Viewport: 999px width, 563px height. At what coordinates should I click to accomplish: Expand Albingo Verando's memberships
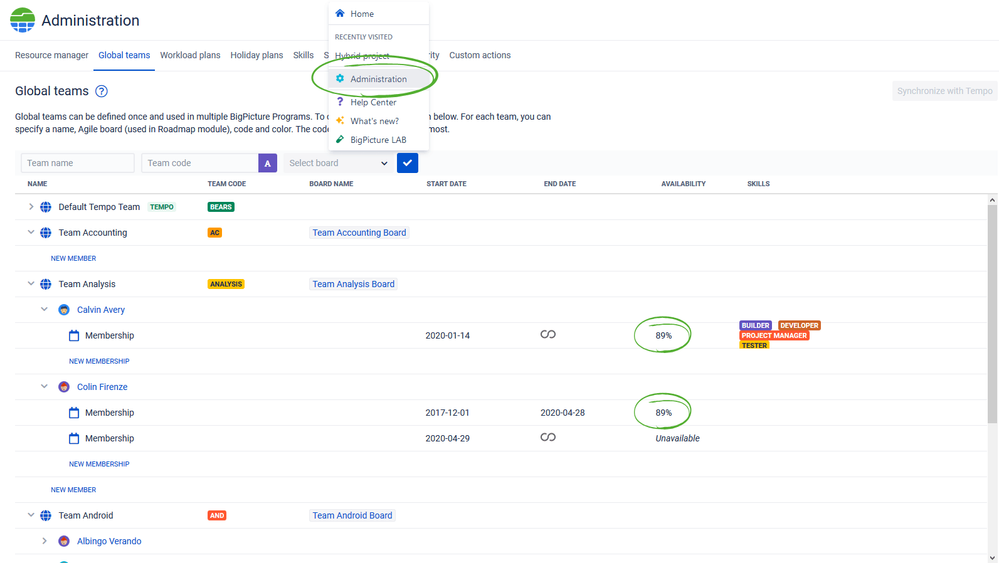pyautogui.click(x=44, y=541)
